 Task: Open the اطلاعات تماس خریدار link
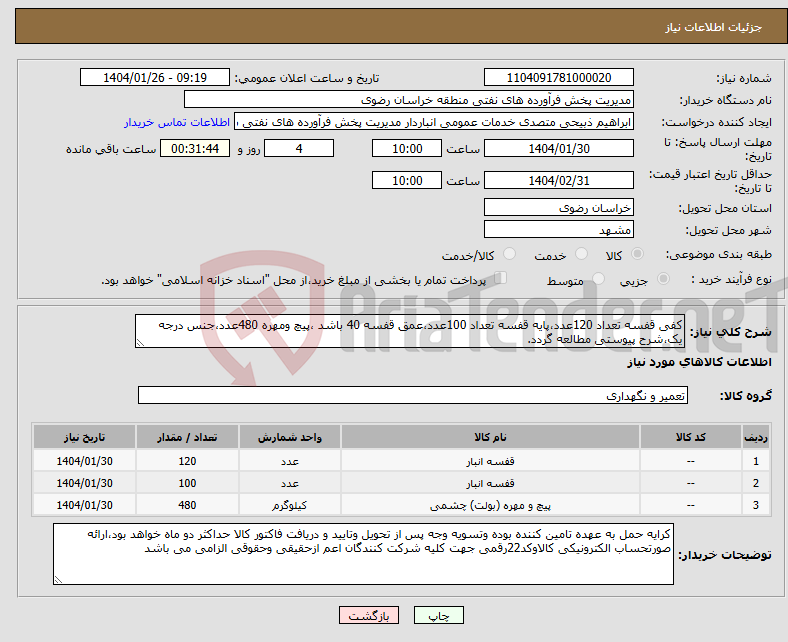pyautogui.click(x=177, y=122)
